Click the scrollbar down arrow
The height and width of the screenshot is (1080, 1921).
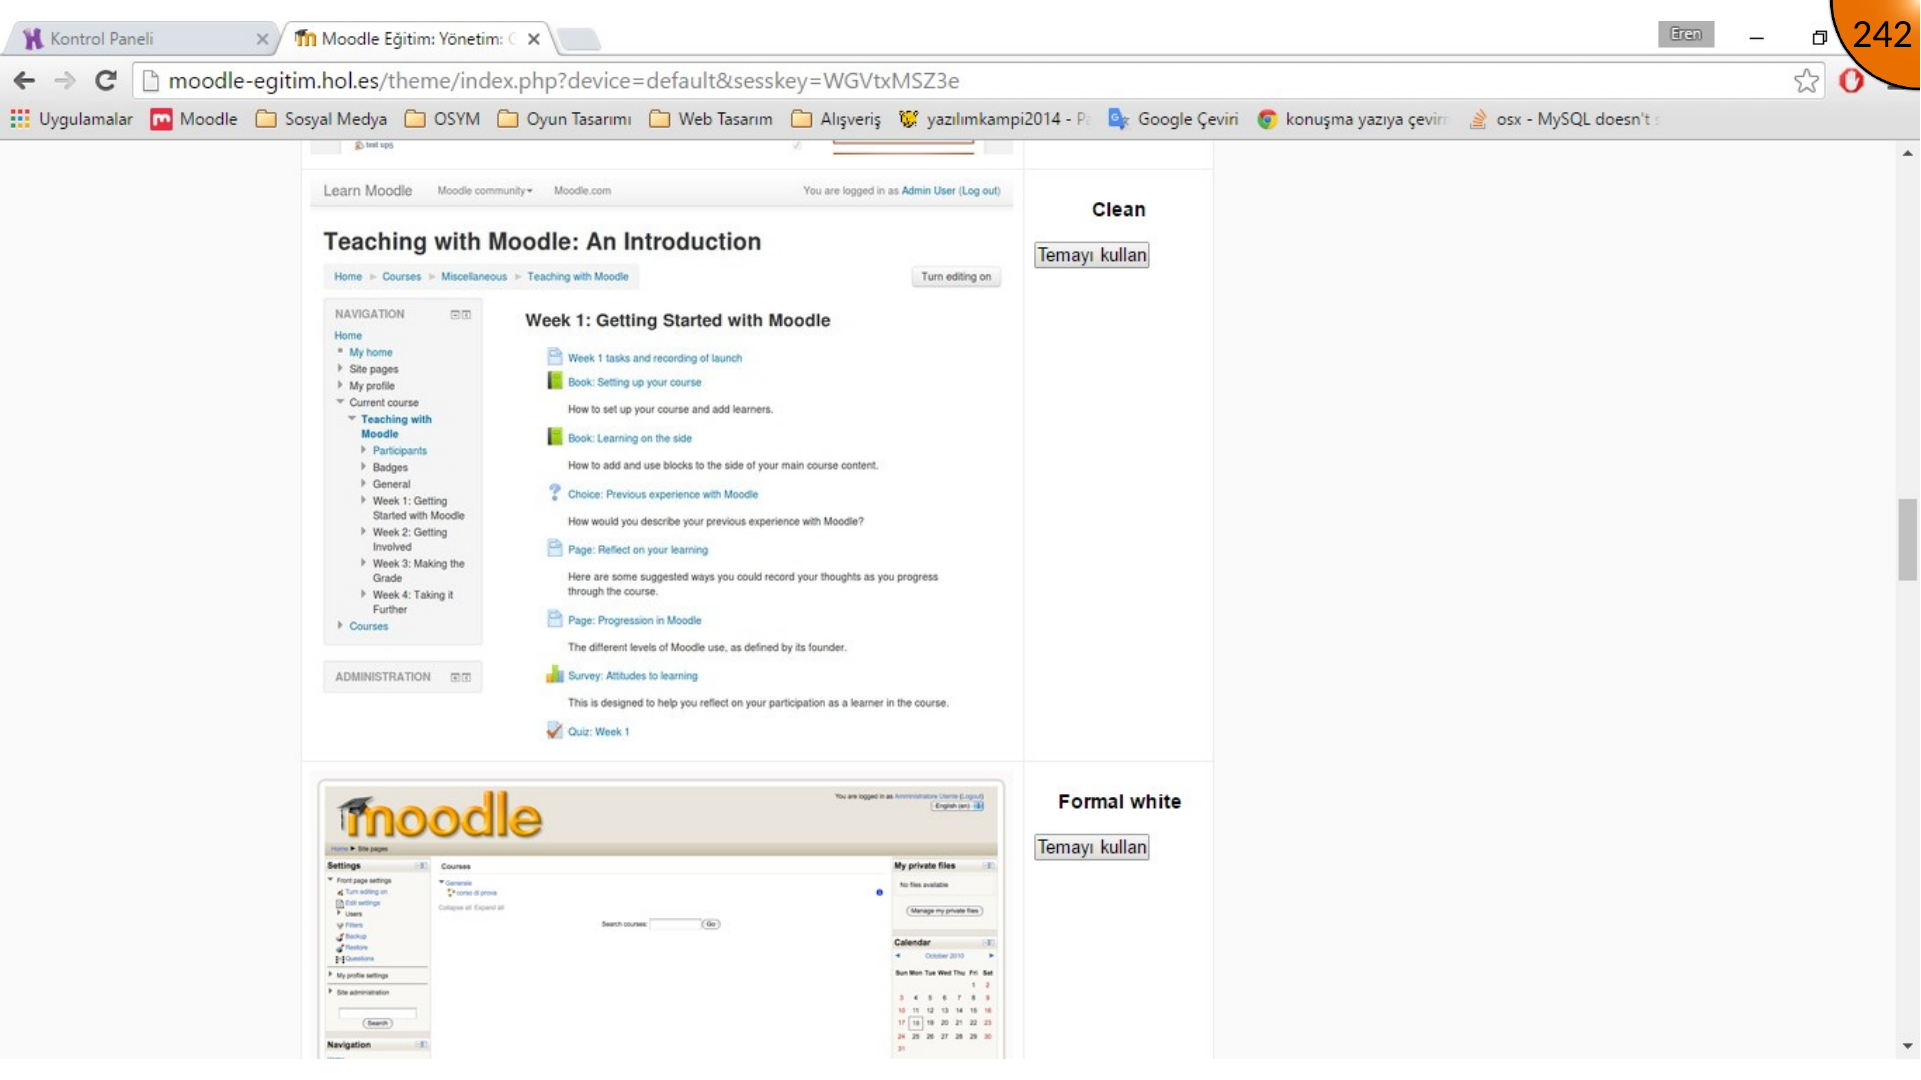click(x=1907, y=1046)
